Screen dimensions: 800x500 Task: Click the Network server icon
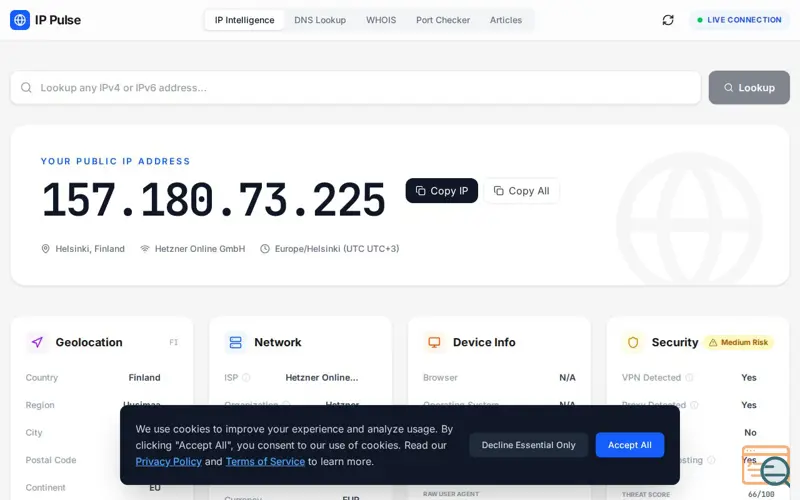[x=235, y=342]
